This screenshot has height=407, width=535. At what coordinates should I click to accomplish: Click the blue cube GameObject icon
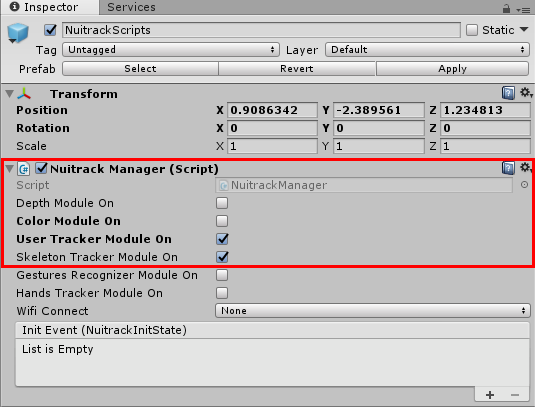(x=18, y=33)
